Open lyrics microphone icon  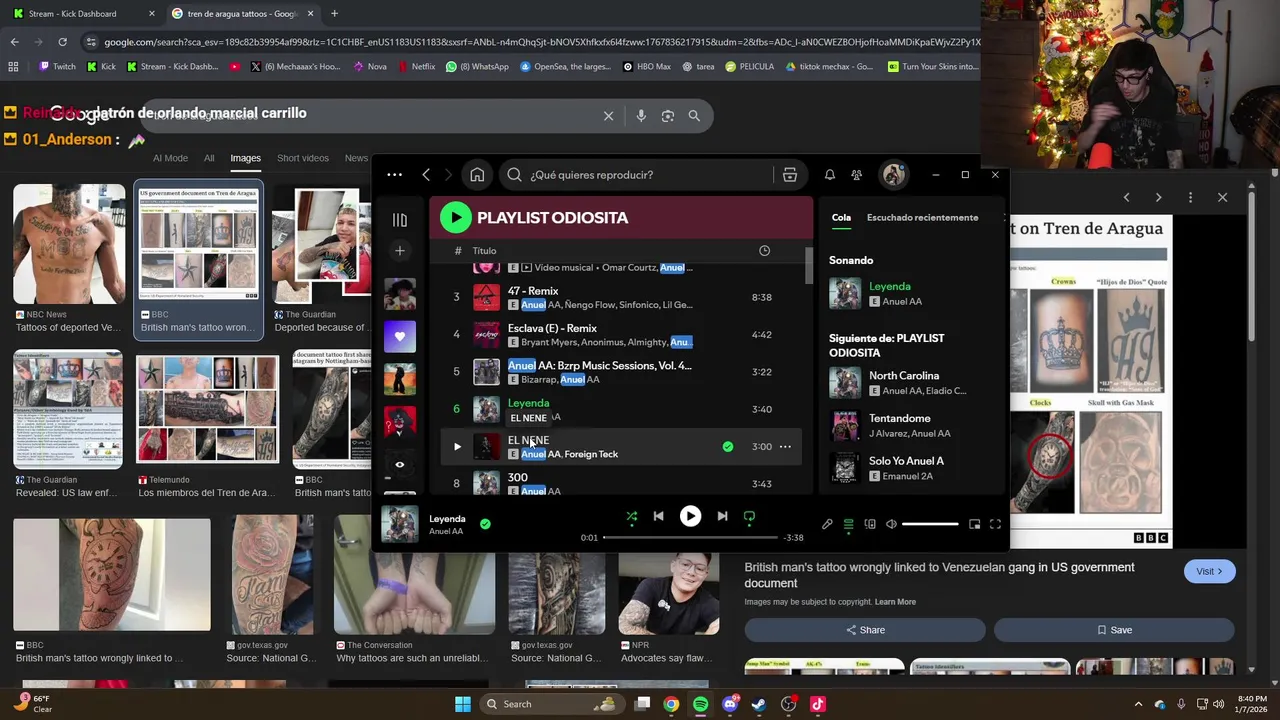click(827, 524)
